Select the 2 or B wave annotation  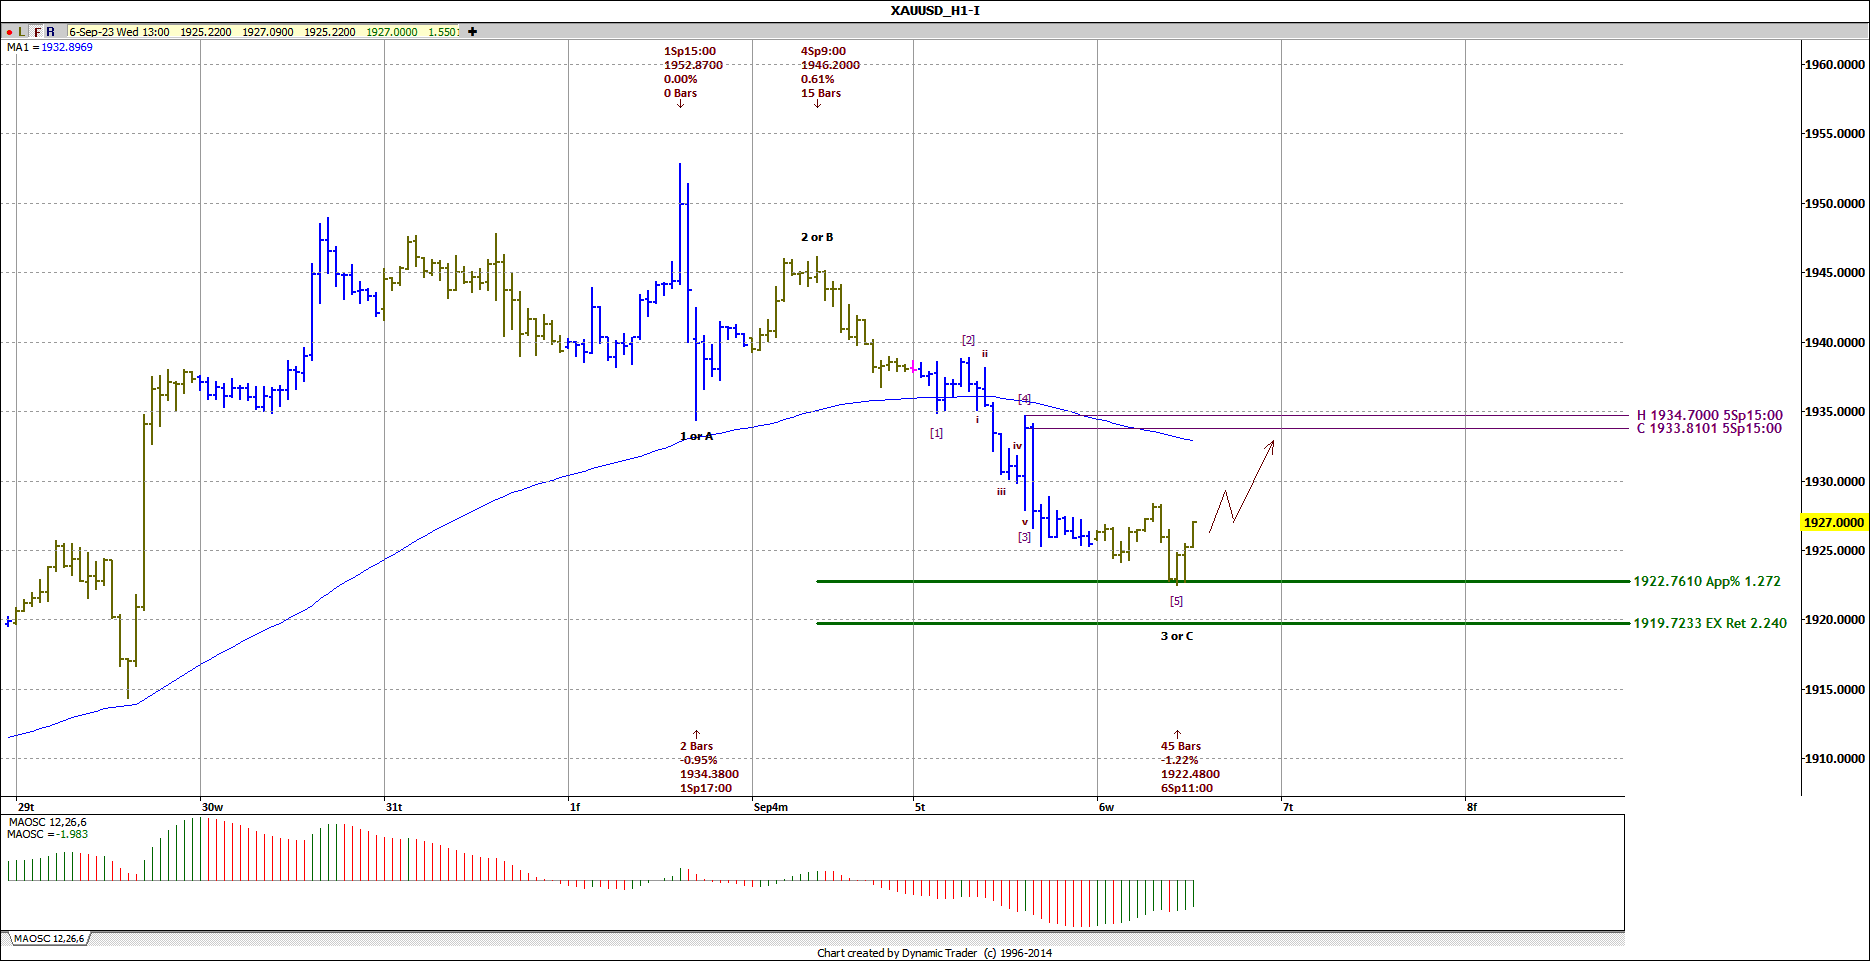click(818, 237)
